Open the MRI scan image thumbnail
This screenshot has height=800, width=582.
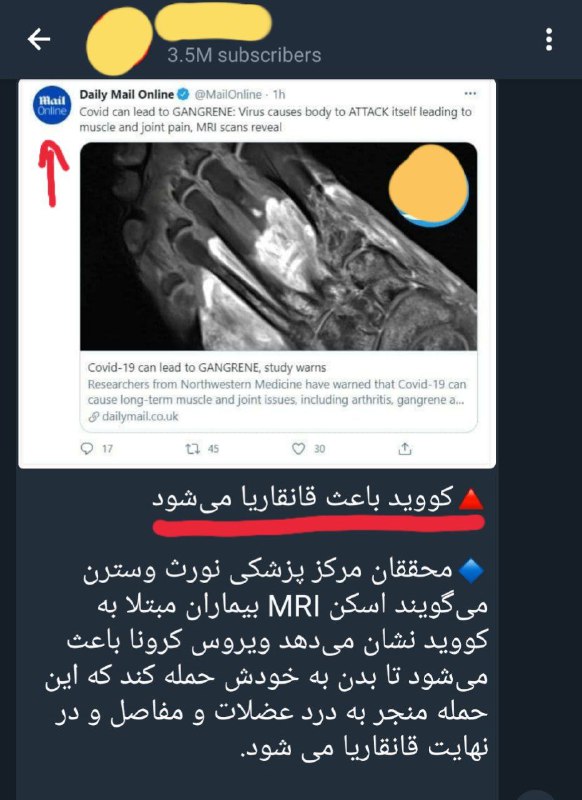click(x=279, y=246)
